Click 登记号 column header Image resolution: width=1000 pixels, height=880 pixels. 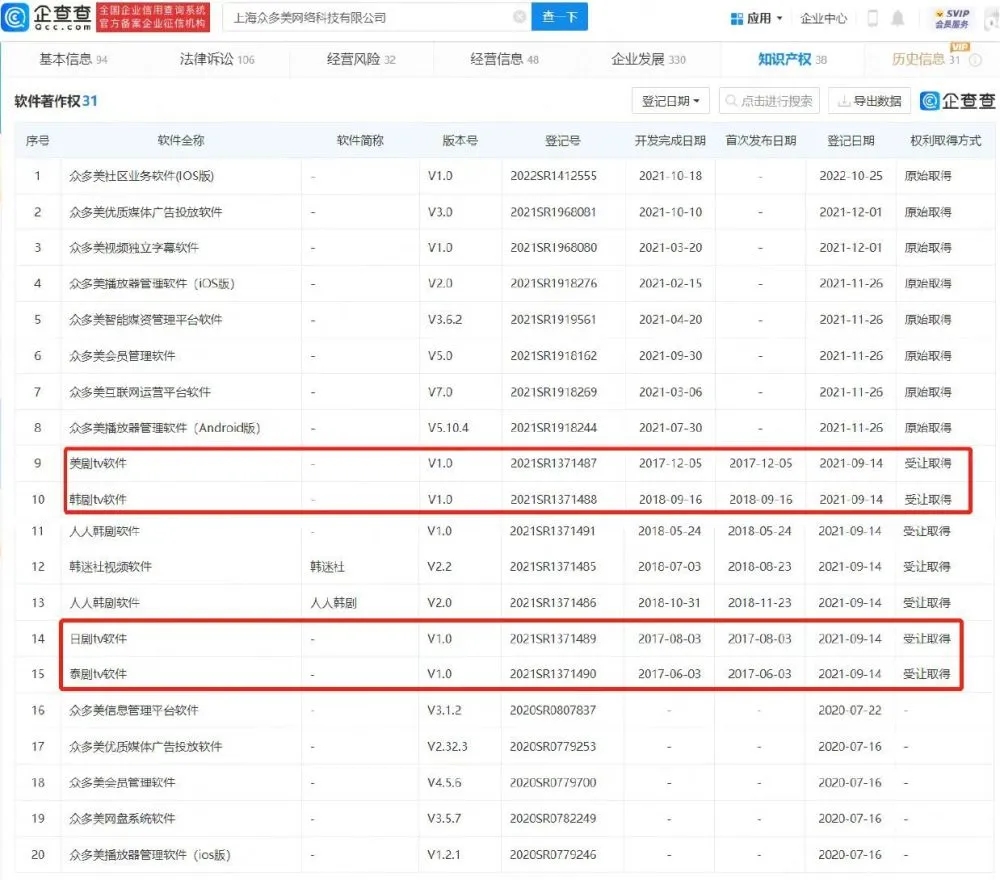(562, 140)
